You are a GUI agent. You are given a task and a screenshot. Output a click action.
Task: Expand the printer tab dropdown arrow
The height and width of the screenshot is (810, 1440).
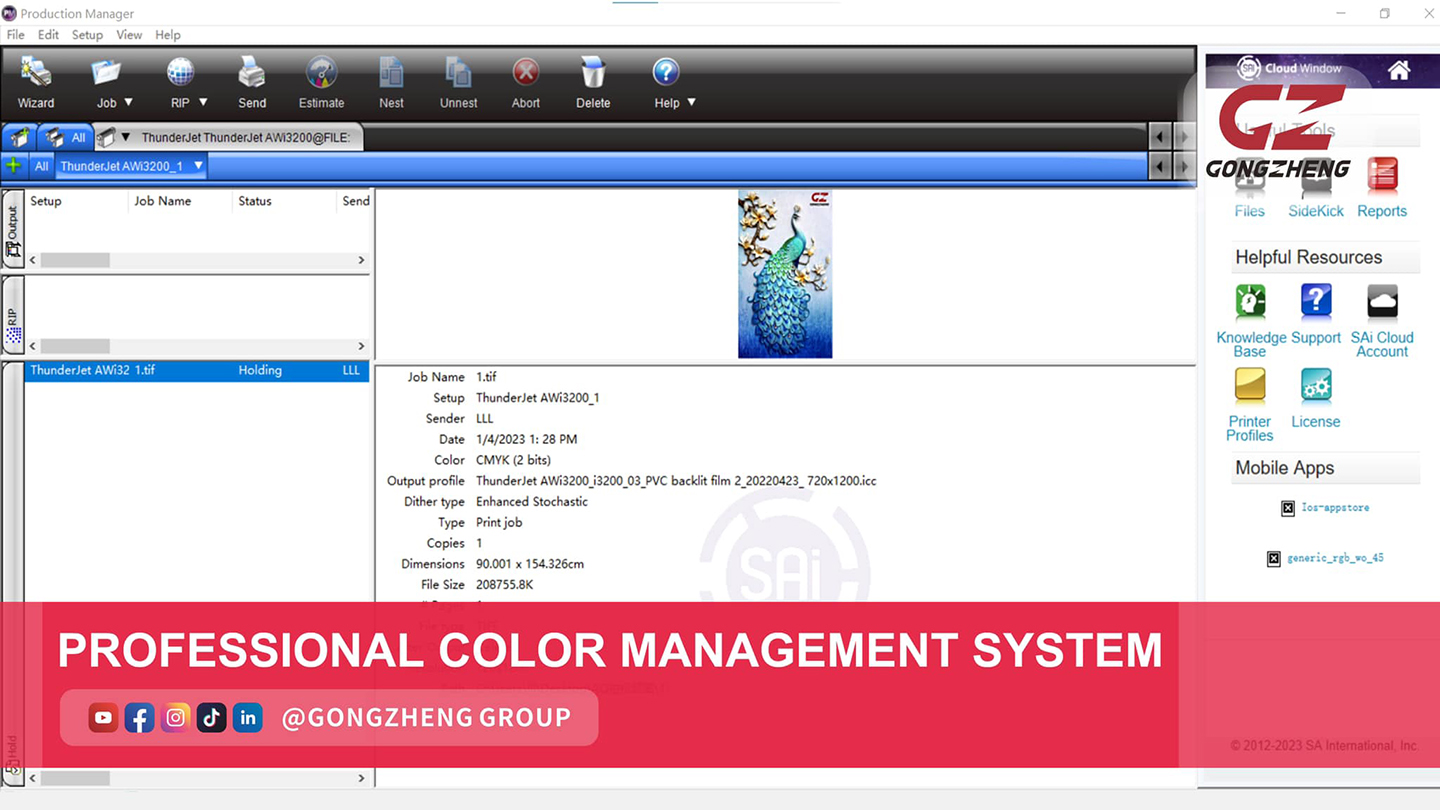tap(125, 137)
